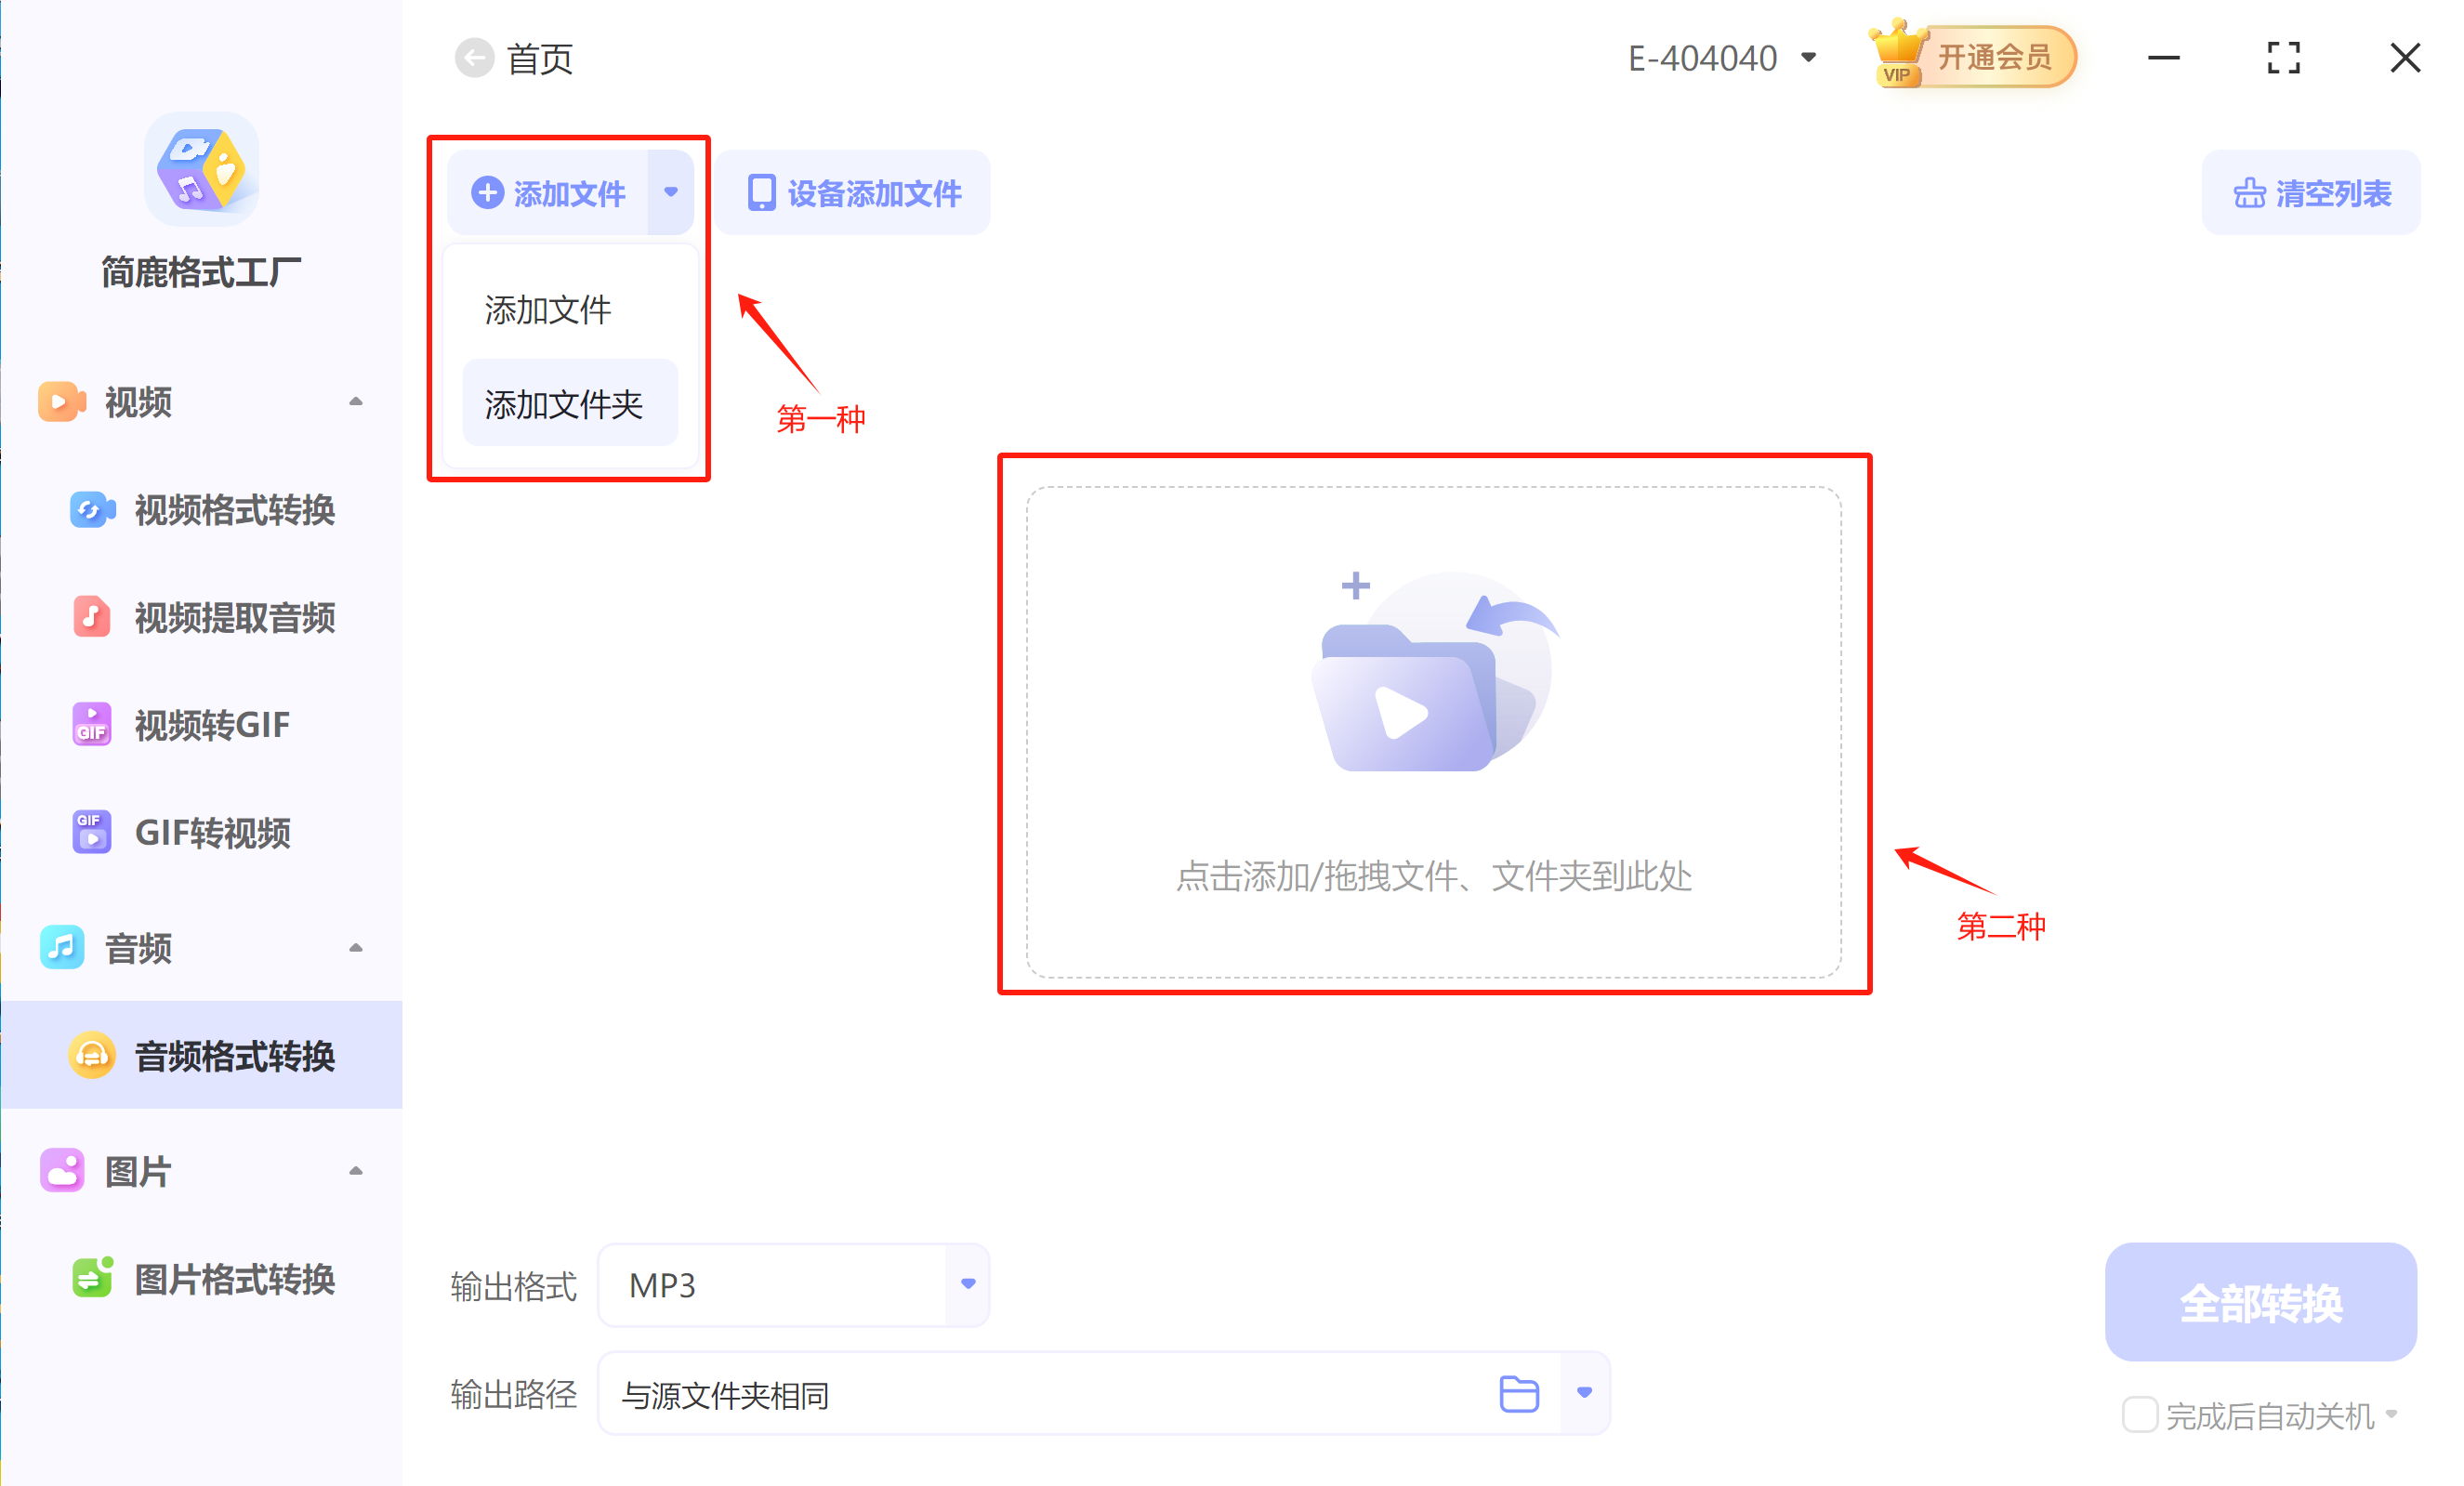Click the file drop area to add files

click(x=1433, y=732)
